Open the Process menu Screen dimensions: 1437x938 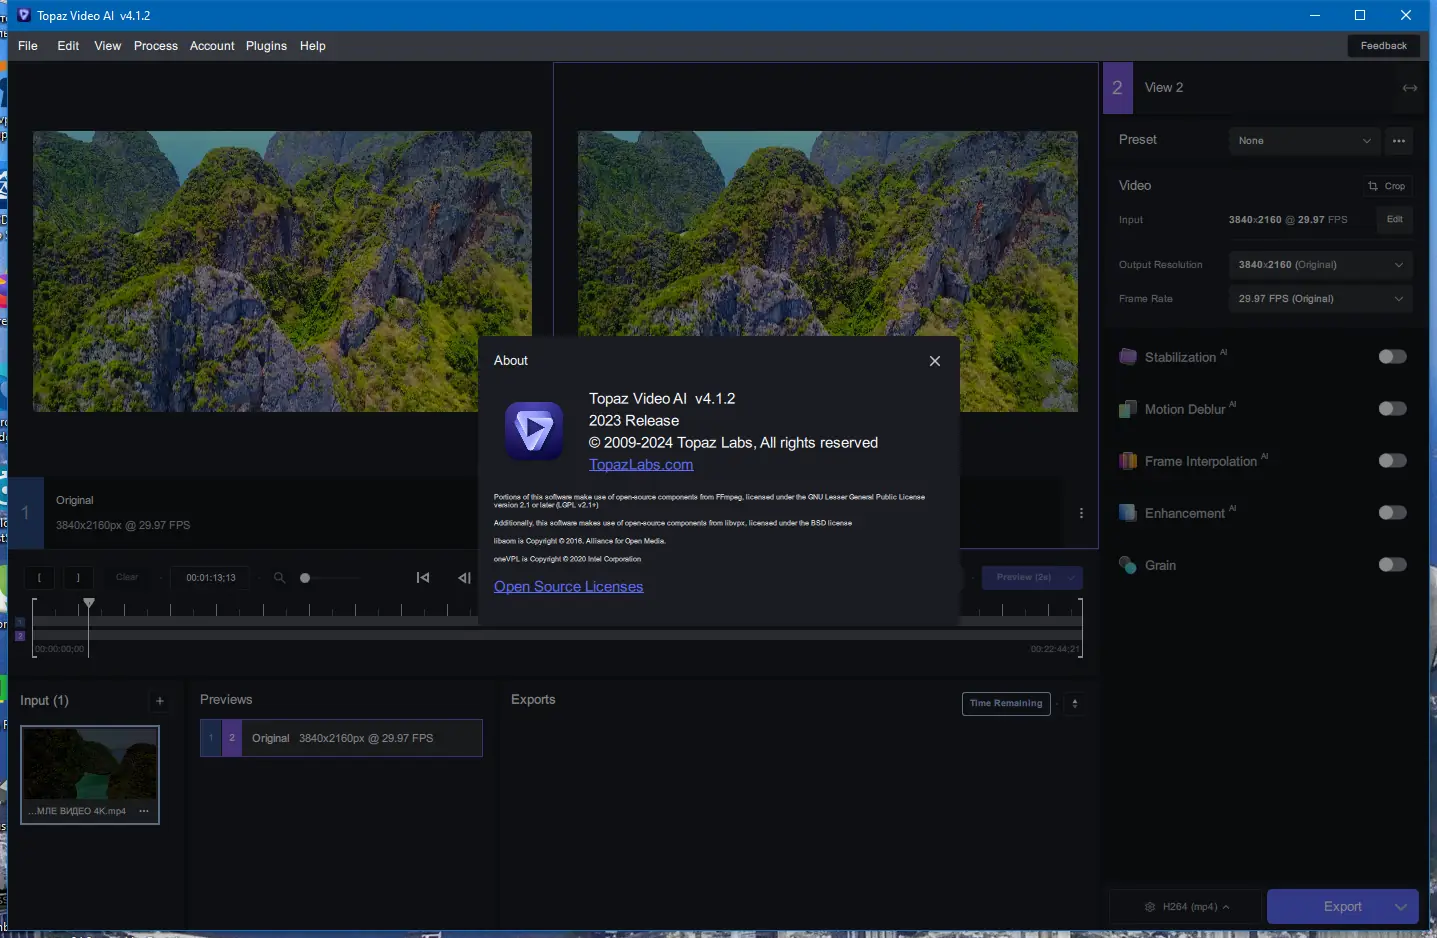pyautogui.click(x=156, y=46)
